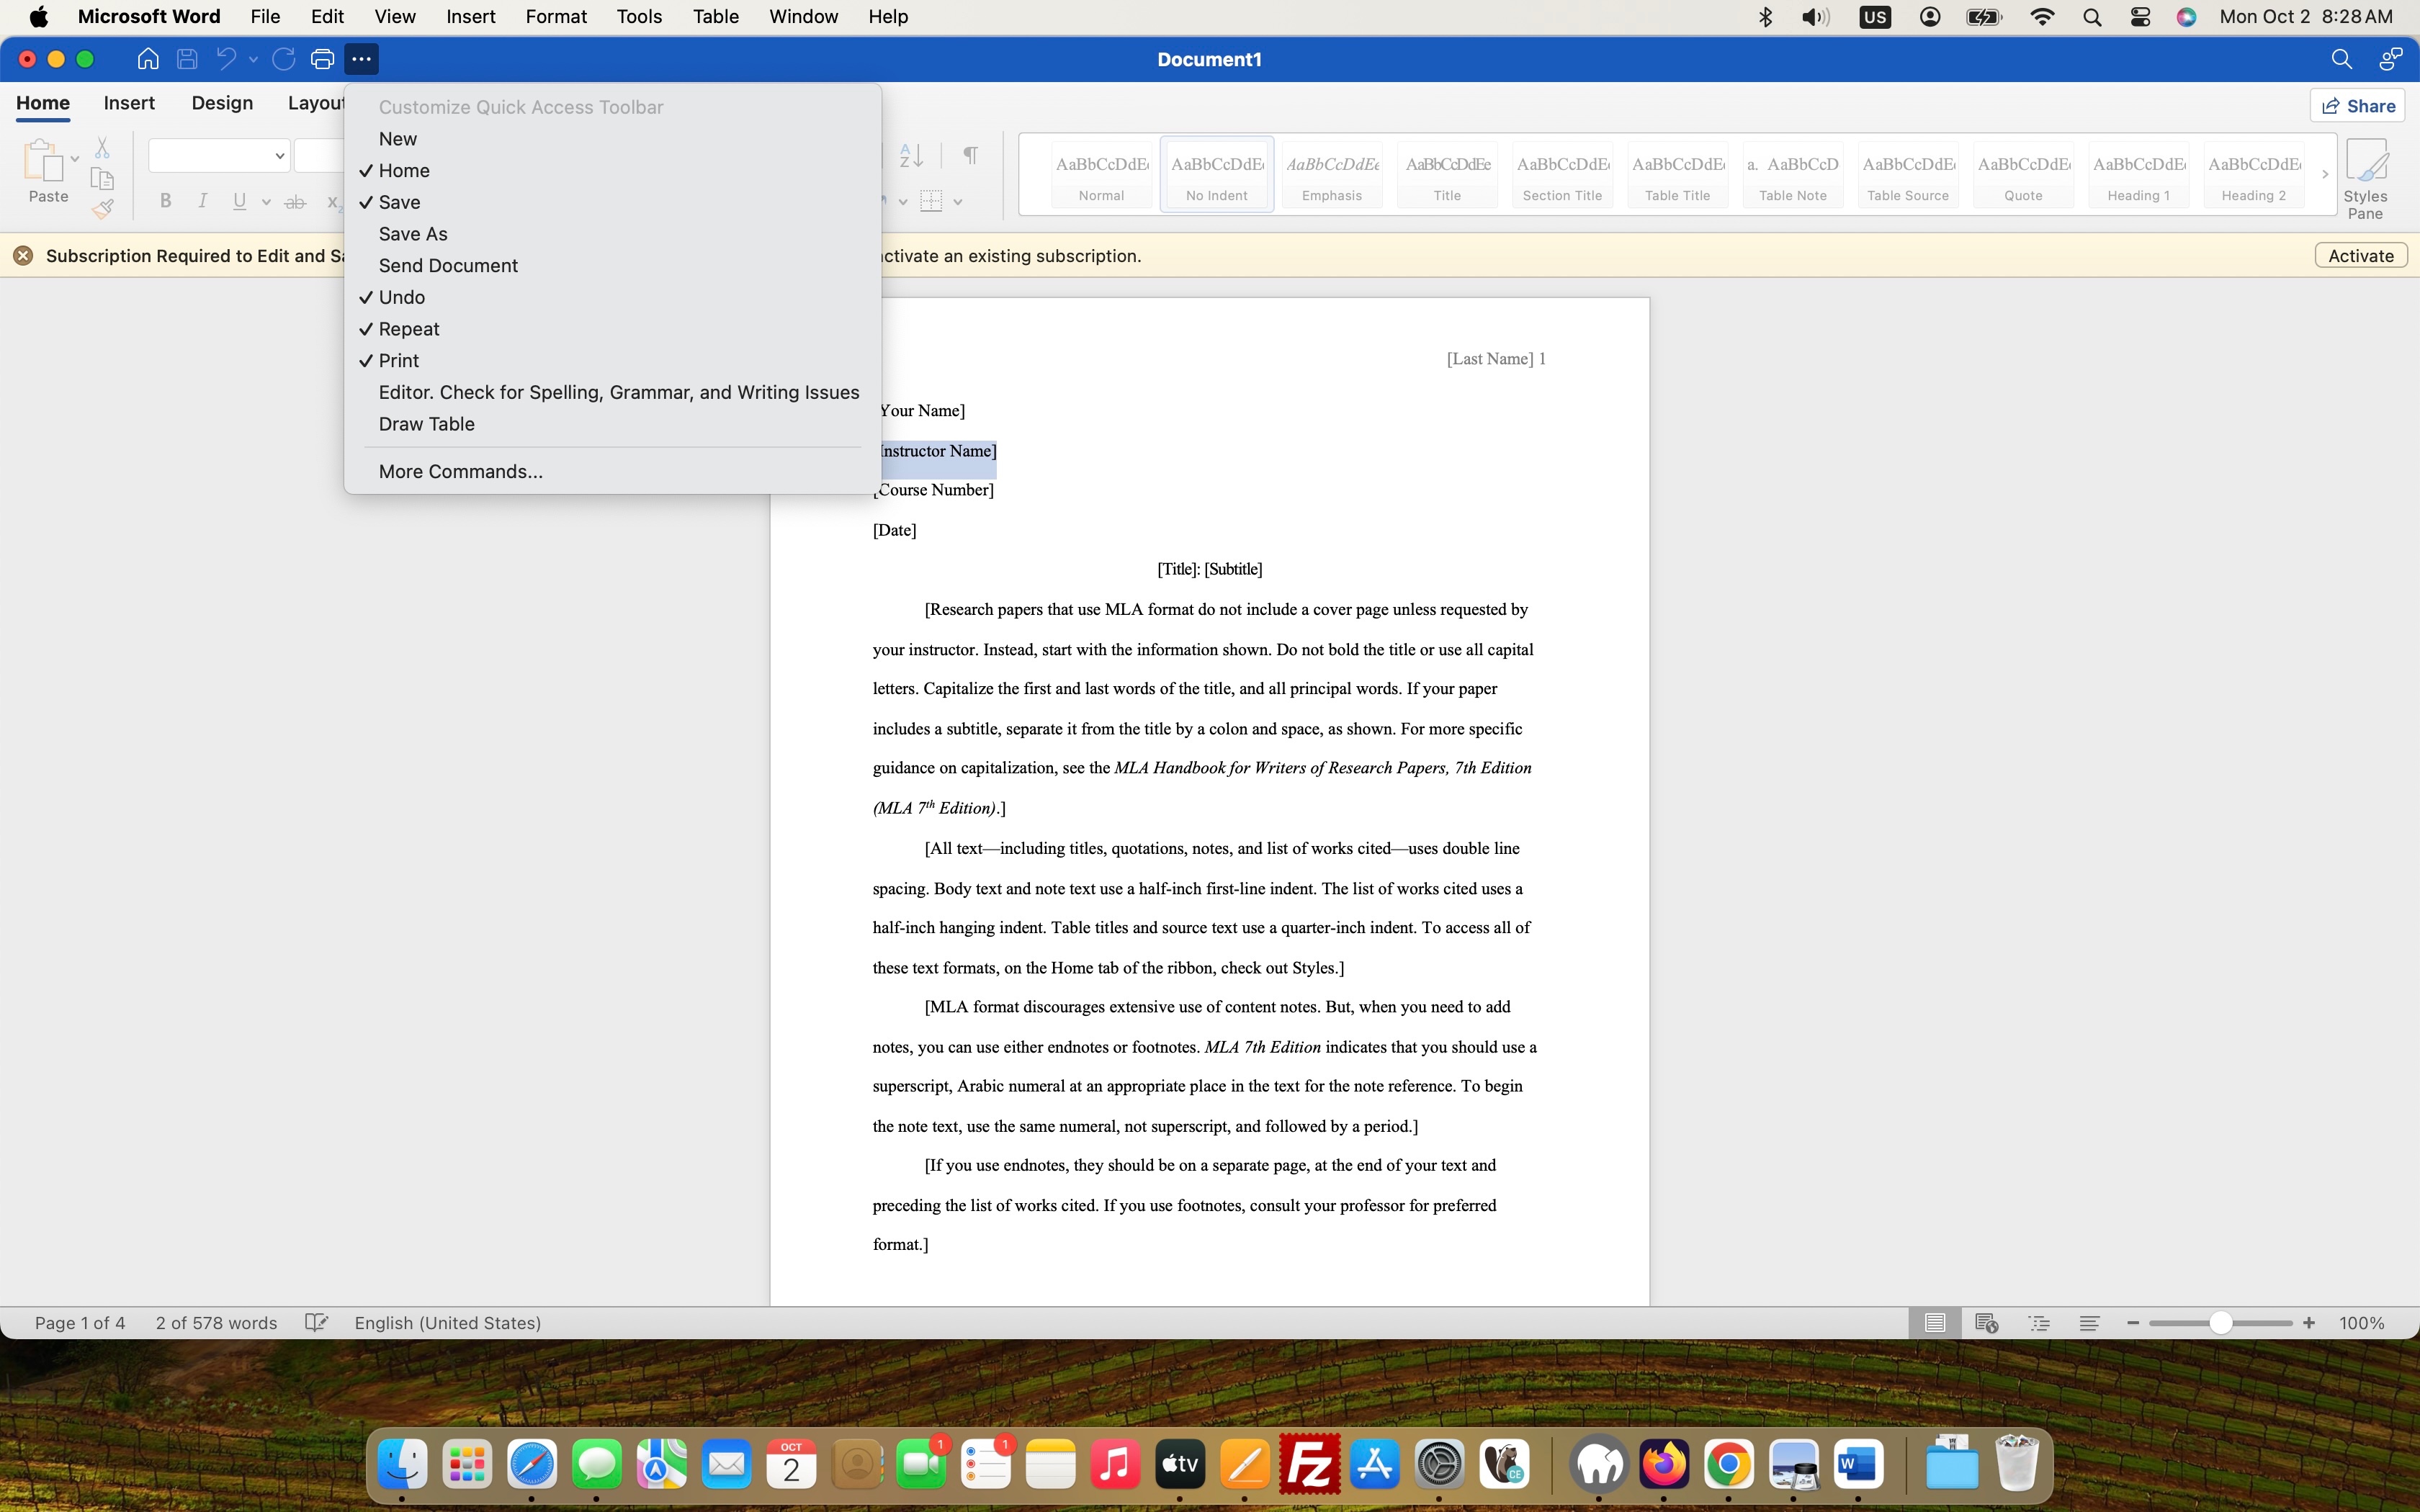Viewport: 2420px width, 1512px height.
Task: Click the Share button
Action: point(2358,106)
